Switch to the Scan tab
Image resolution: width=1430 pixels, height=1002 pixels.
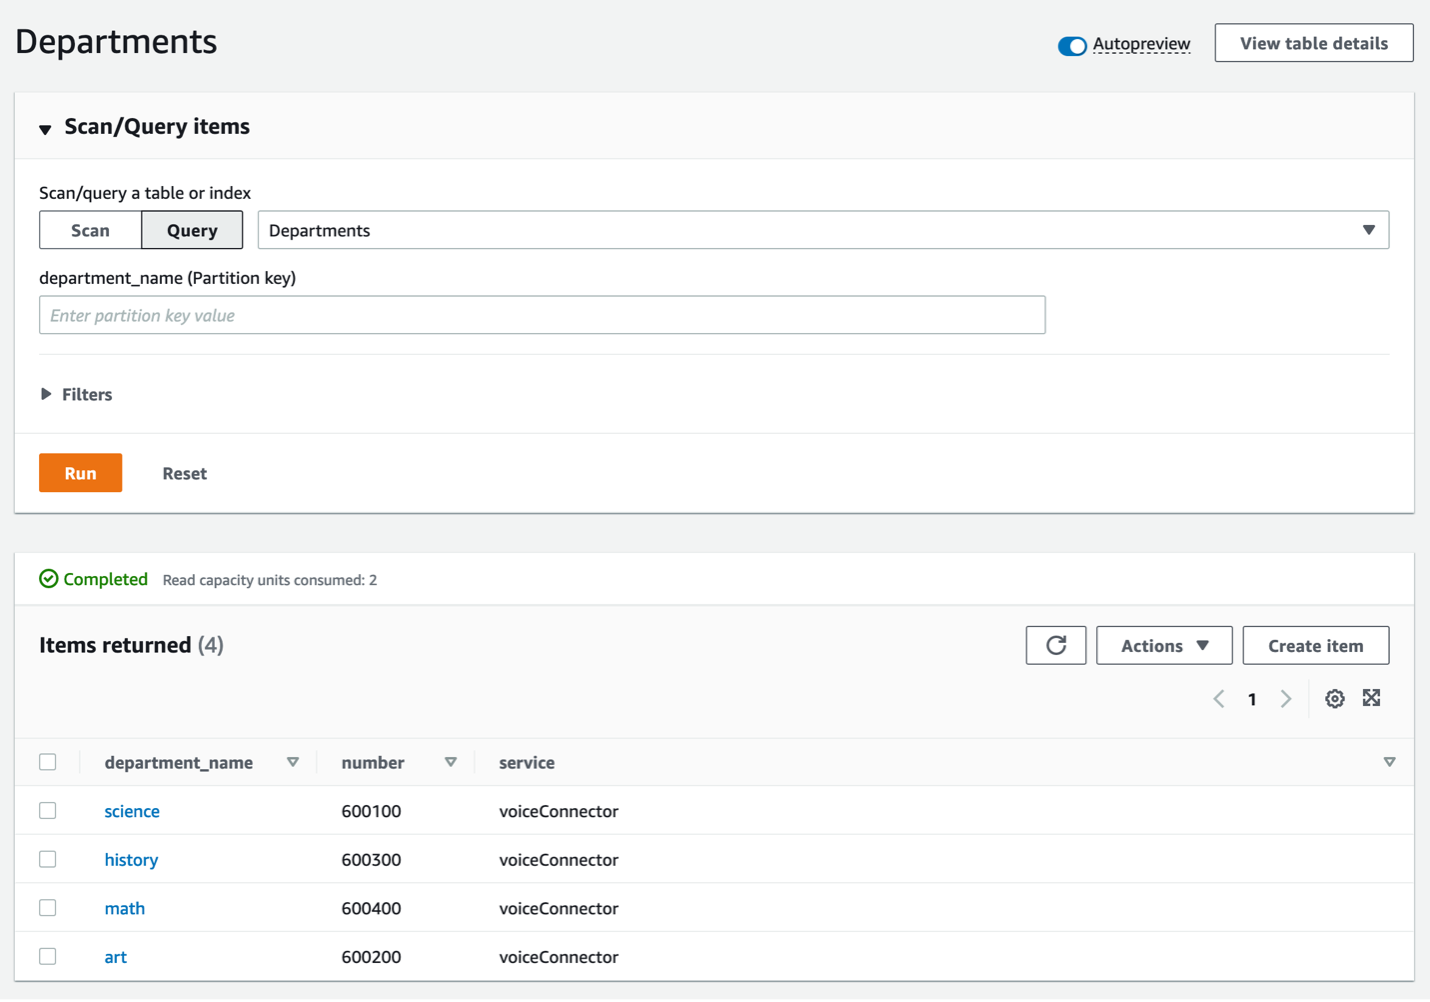pos(90,230)
